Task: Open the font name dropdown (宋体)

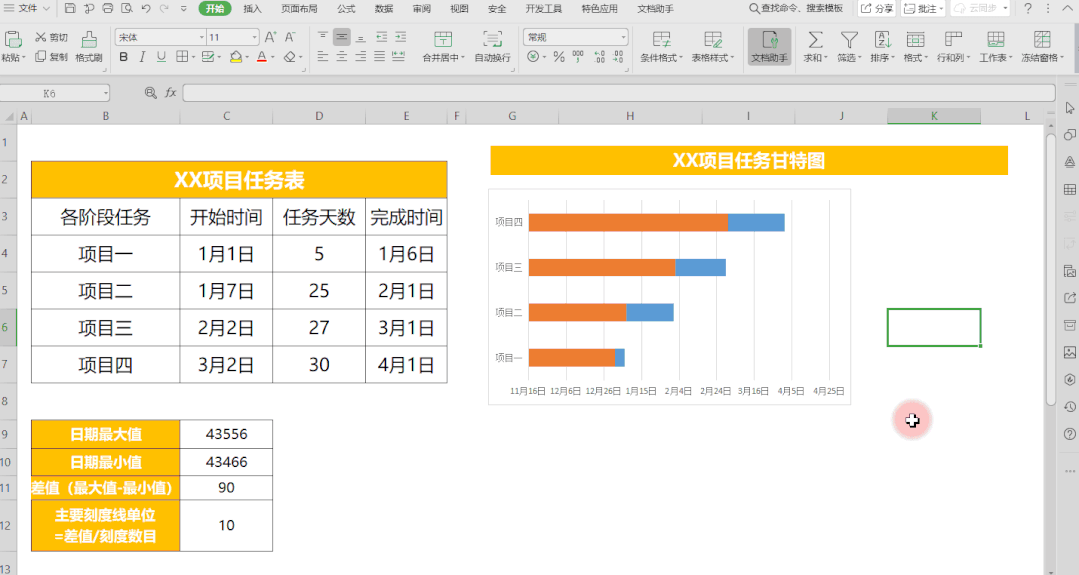Action: [158, 37]
